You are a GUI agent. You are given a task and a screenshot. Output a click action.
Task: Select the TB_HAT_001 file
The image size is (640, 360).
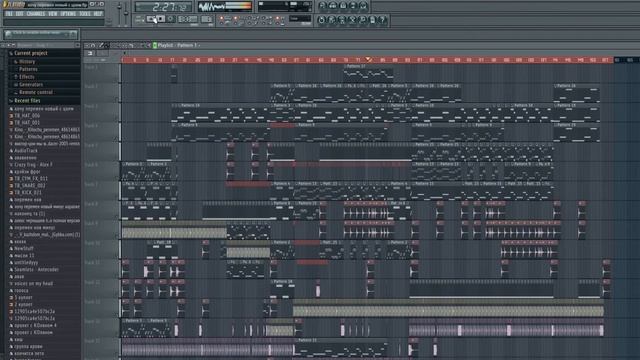[27, 122]
